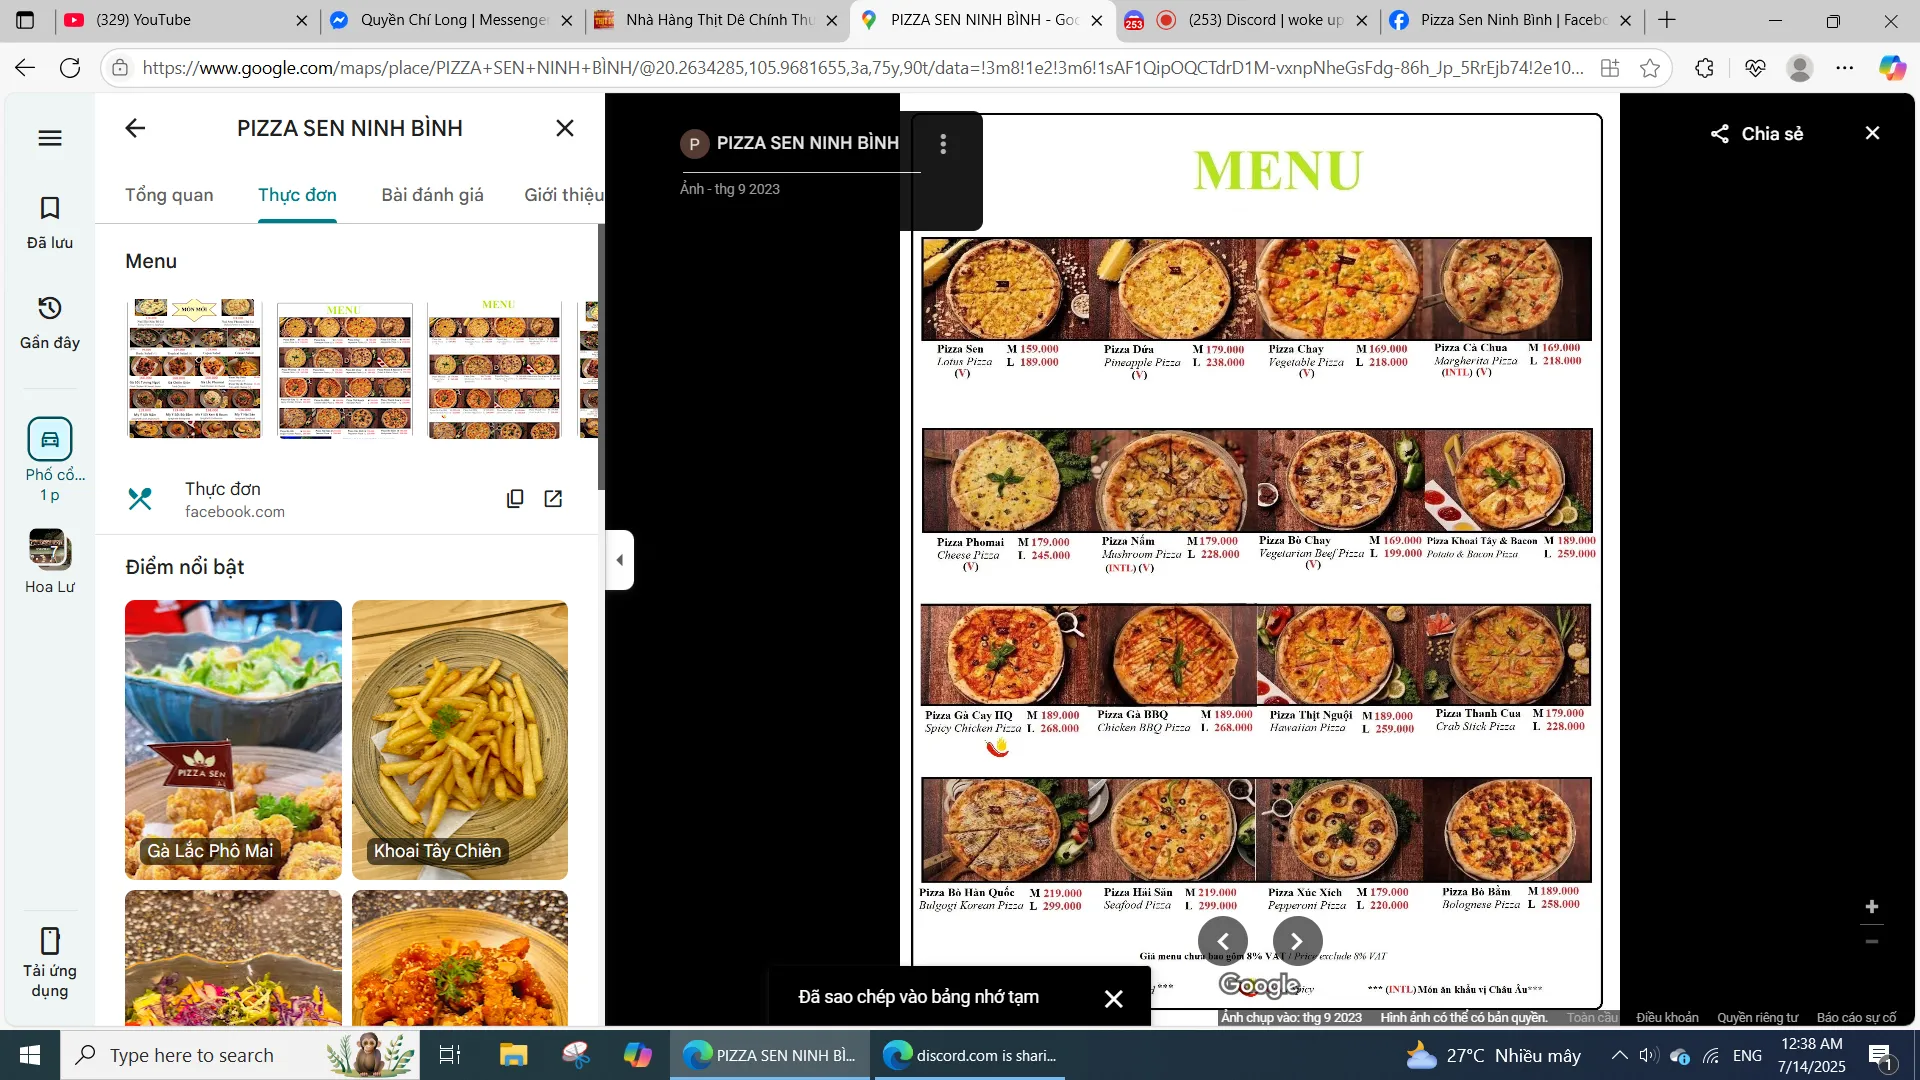Show the next menu photo
Screen dimensions: 1920x1080
1297,941
